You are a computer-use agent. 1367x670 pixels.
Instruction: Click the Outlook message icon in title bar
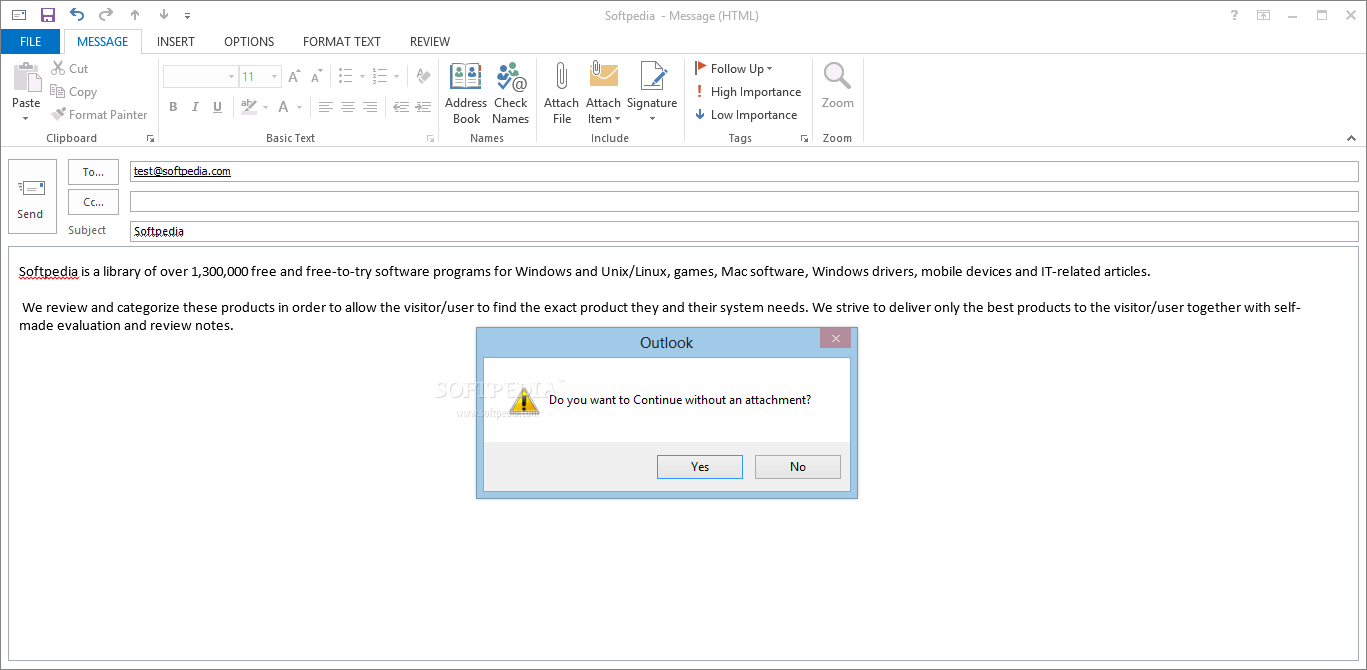(19, 15)
